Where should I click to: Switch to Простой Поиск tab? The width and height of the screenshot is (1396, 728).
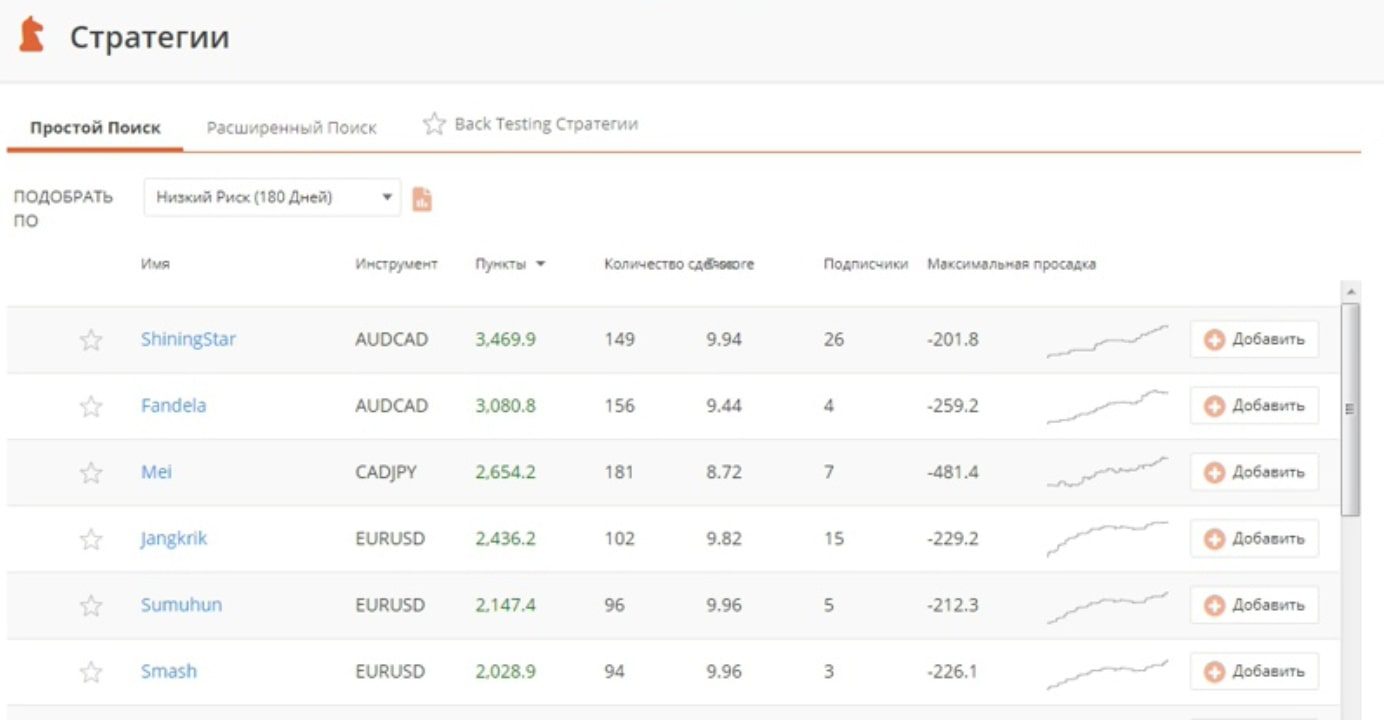(95, 128)
